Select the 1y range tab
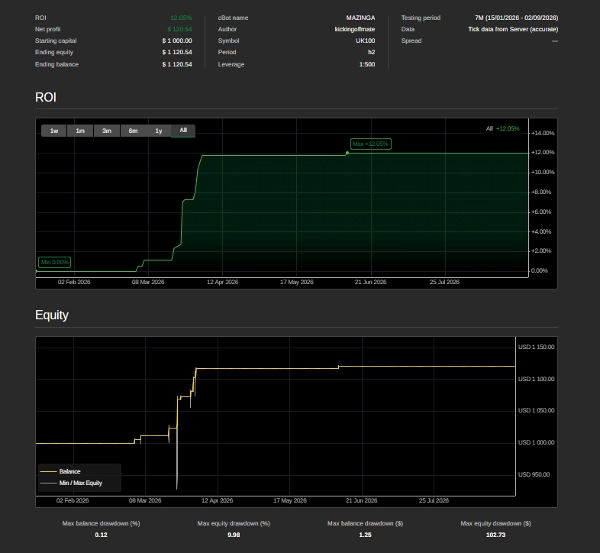The image size is (600, 553). tap(159, 131)
